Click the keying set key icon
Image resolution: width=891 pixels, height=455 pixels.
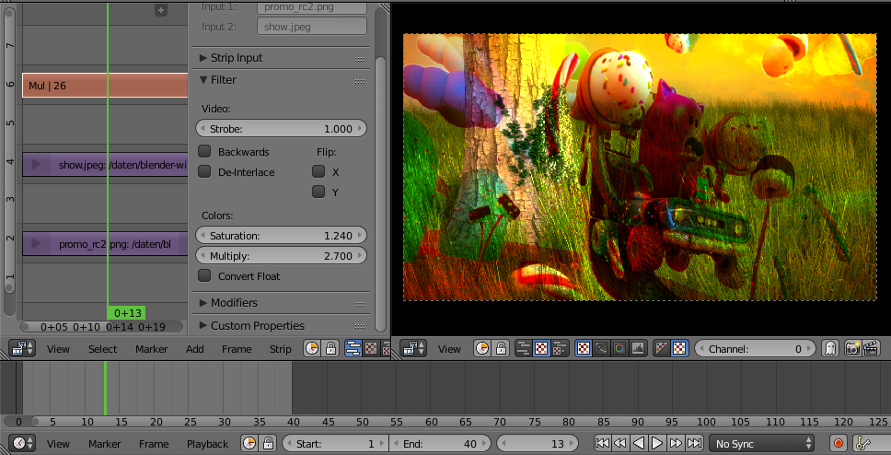point(861,444)
